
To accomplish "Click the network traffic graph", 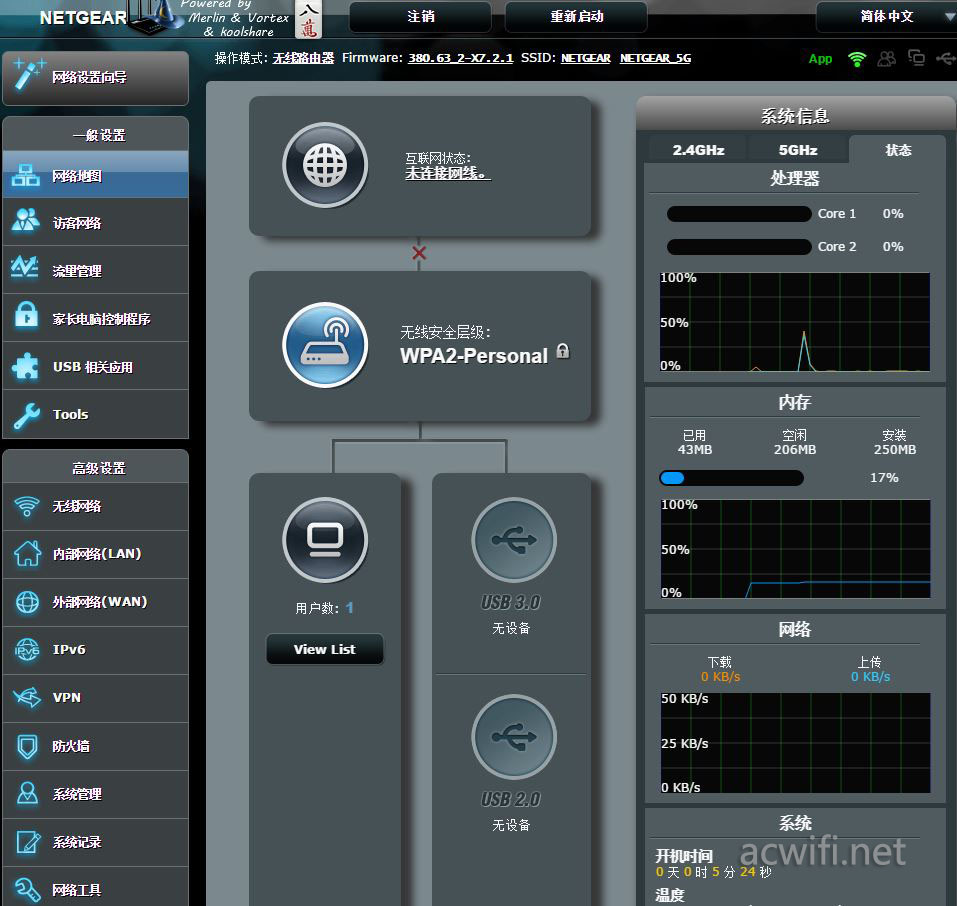I will click(795, 743).
